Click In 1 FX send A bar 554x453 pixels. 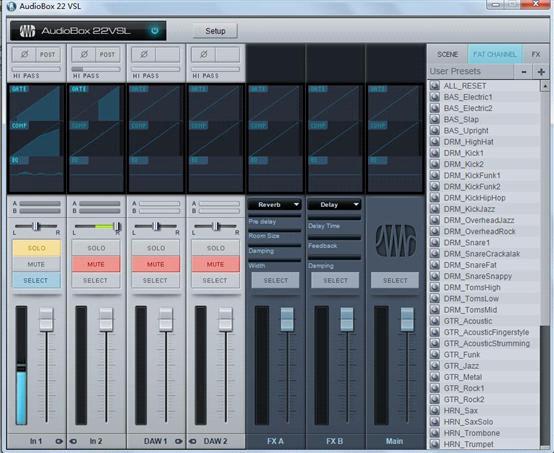(x=40, y=204)
